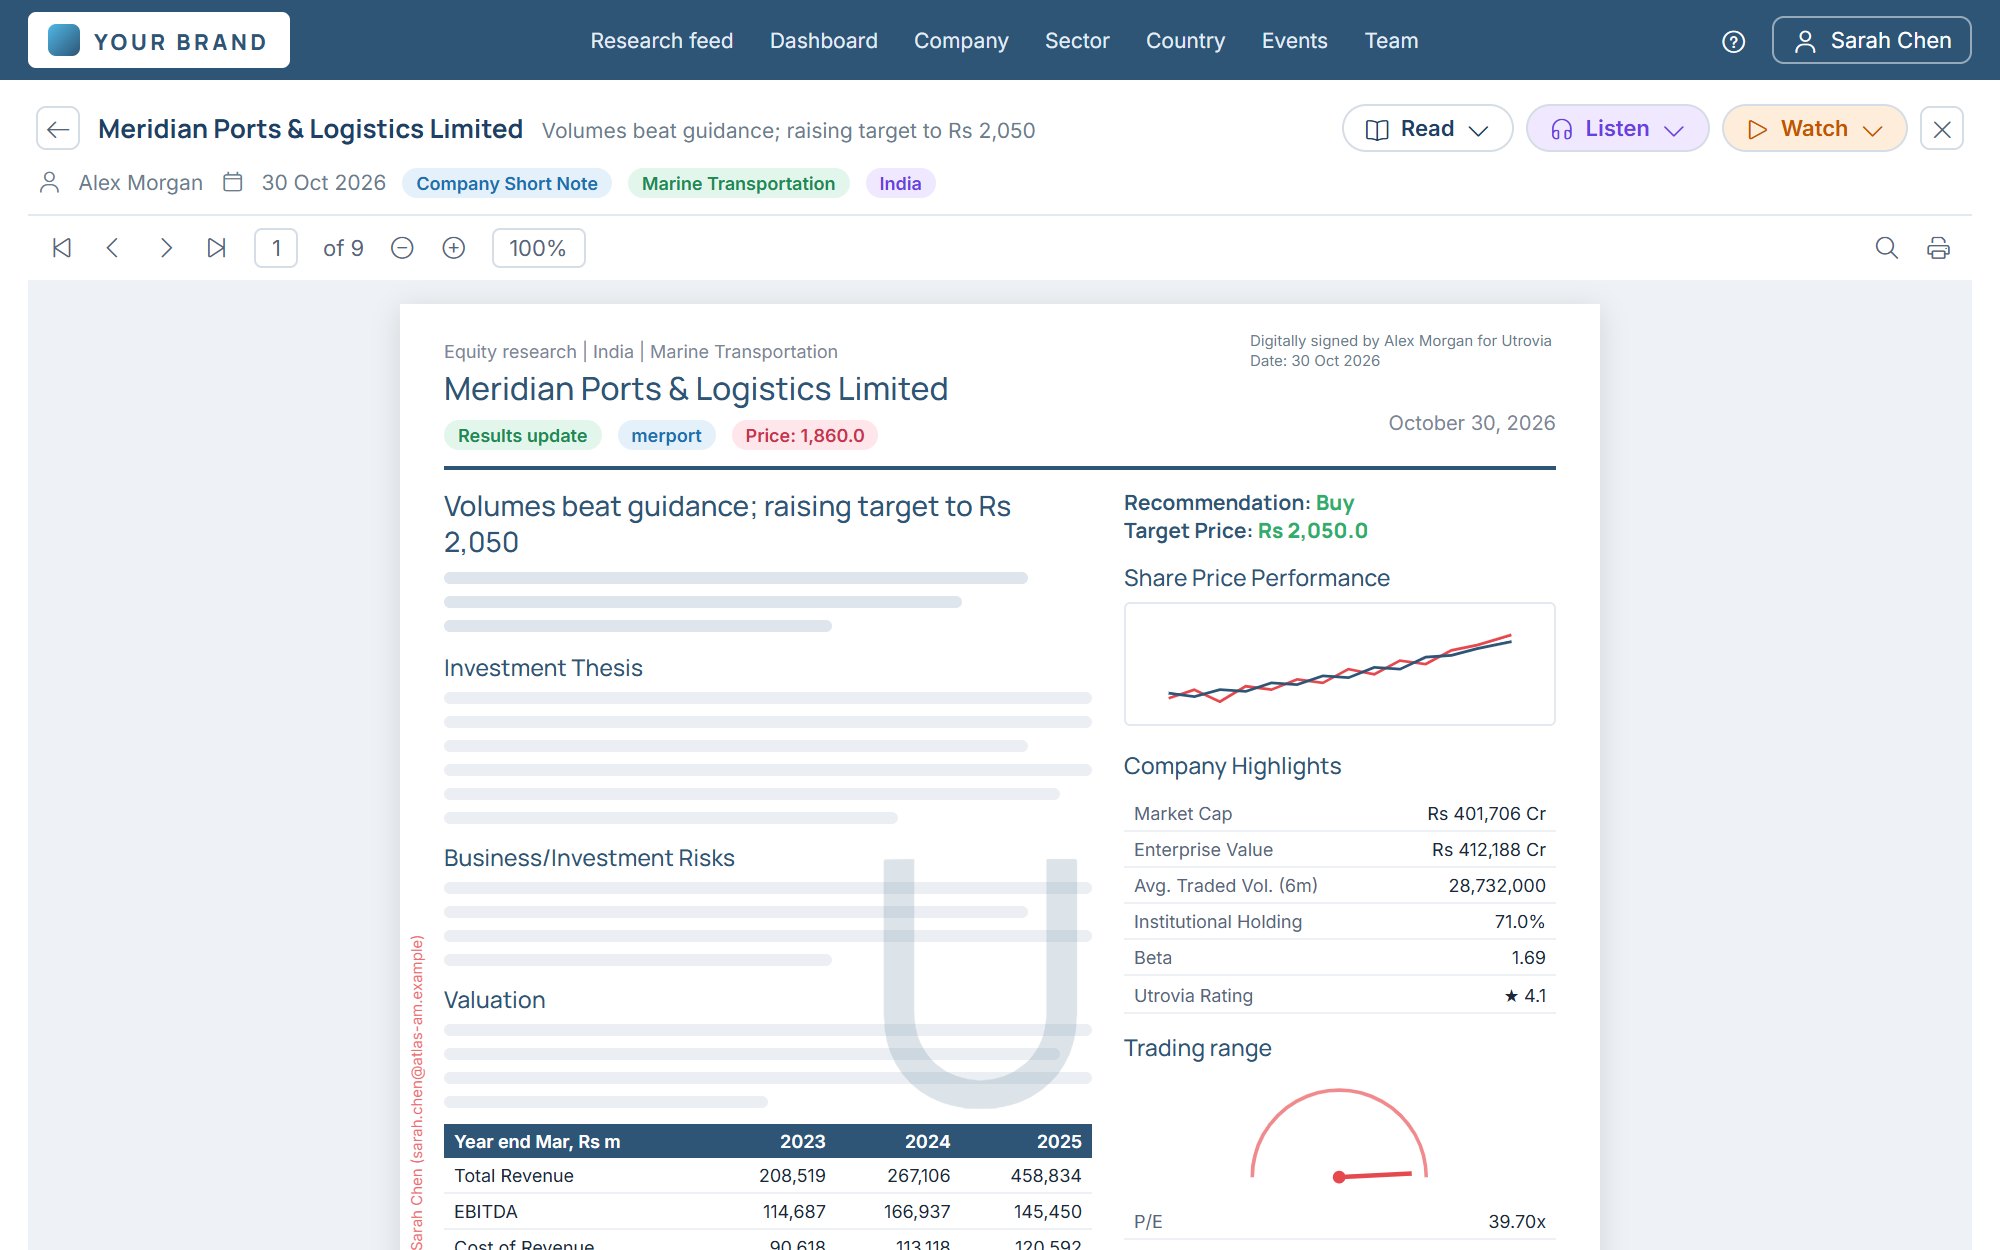
Task: Zoom in with the plus icon
Action: 454,248
